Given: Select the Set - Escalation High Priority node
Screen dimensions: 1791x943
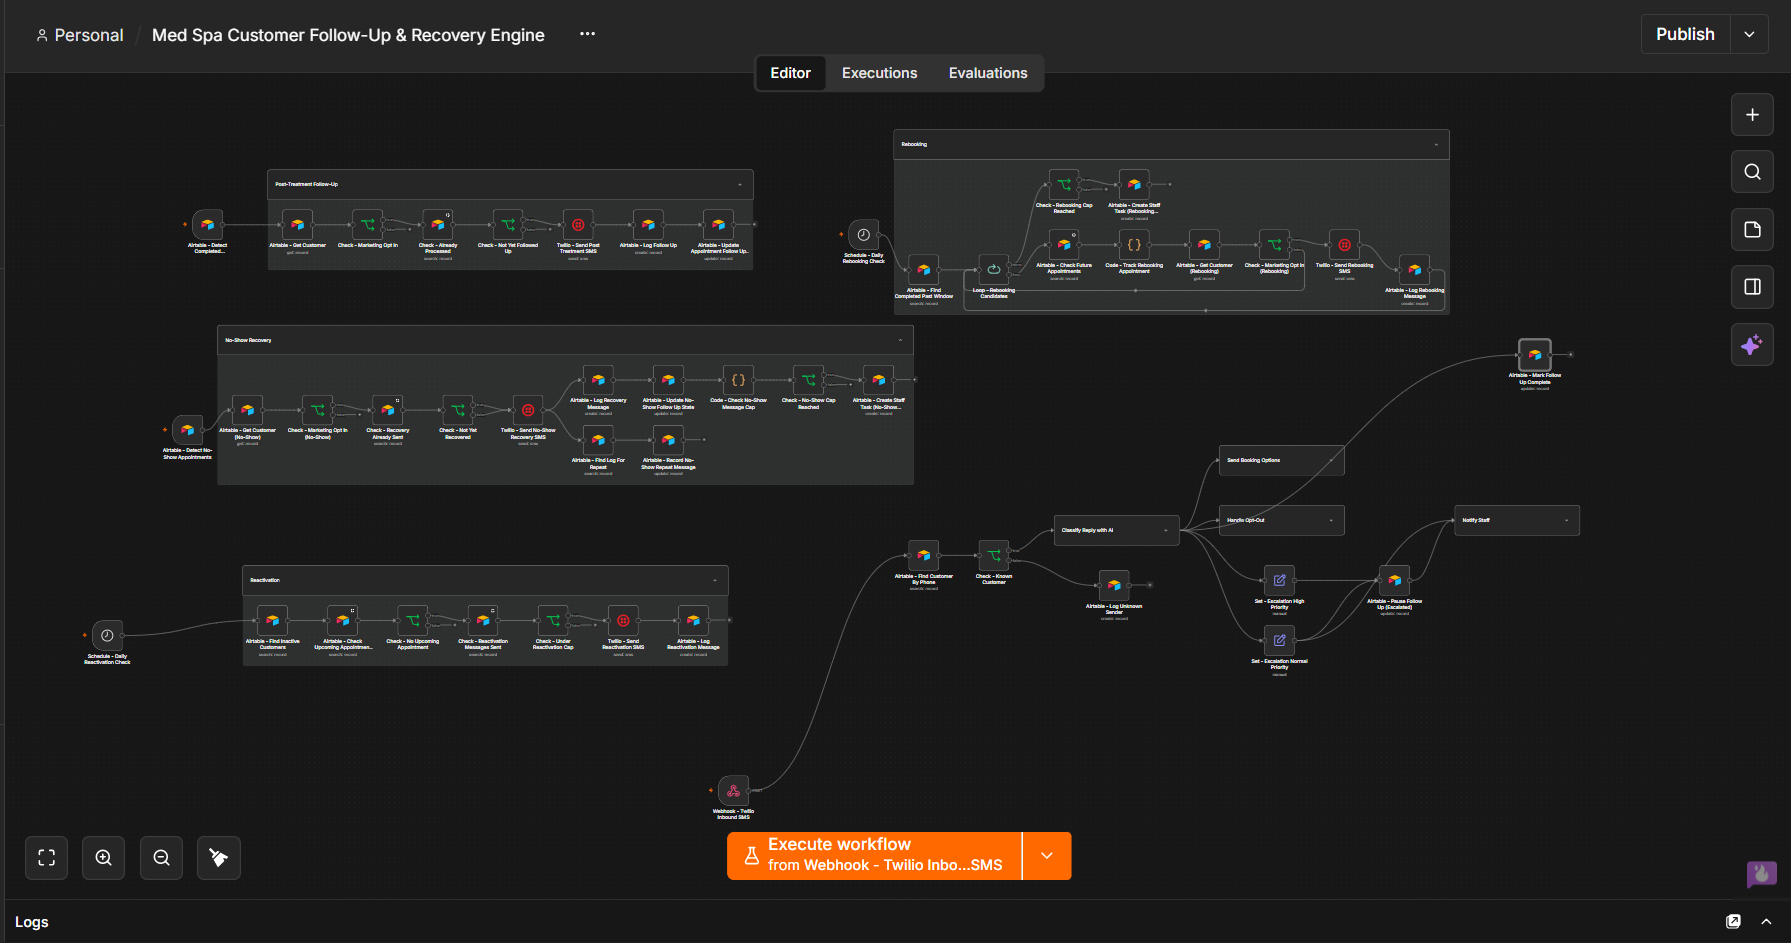Looking at the screenshot, I should tap(1279, 580).
